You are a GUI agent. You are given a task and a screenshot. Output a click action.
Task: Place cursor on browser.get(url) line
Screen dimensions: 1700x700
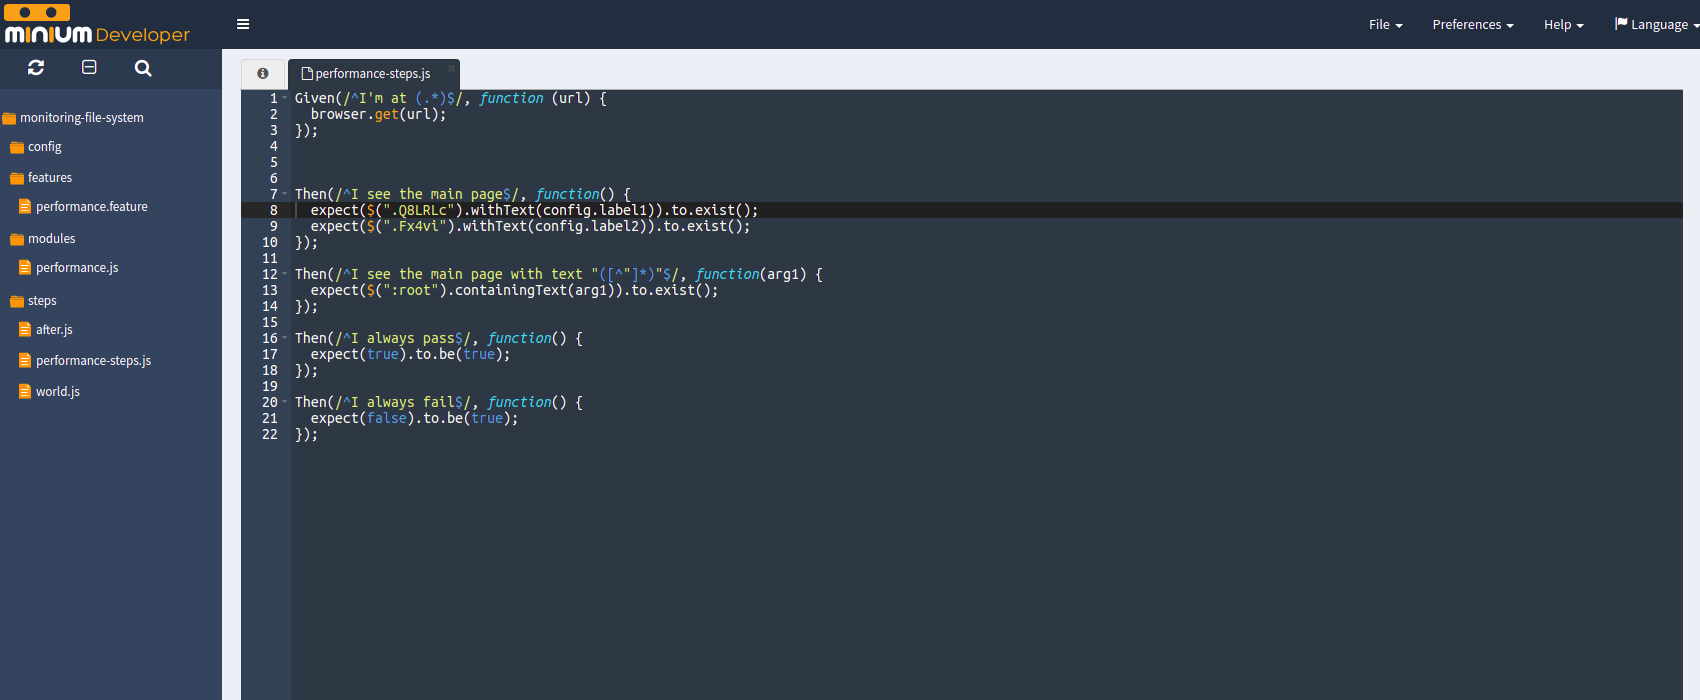click(378, 114)
